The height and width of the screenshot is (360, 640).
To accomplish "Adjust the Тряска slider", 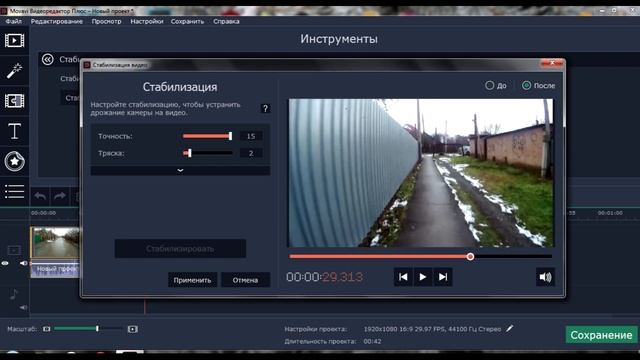I will [x=207, y=153].
